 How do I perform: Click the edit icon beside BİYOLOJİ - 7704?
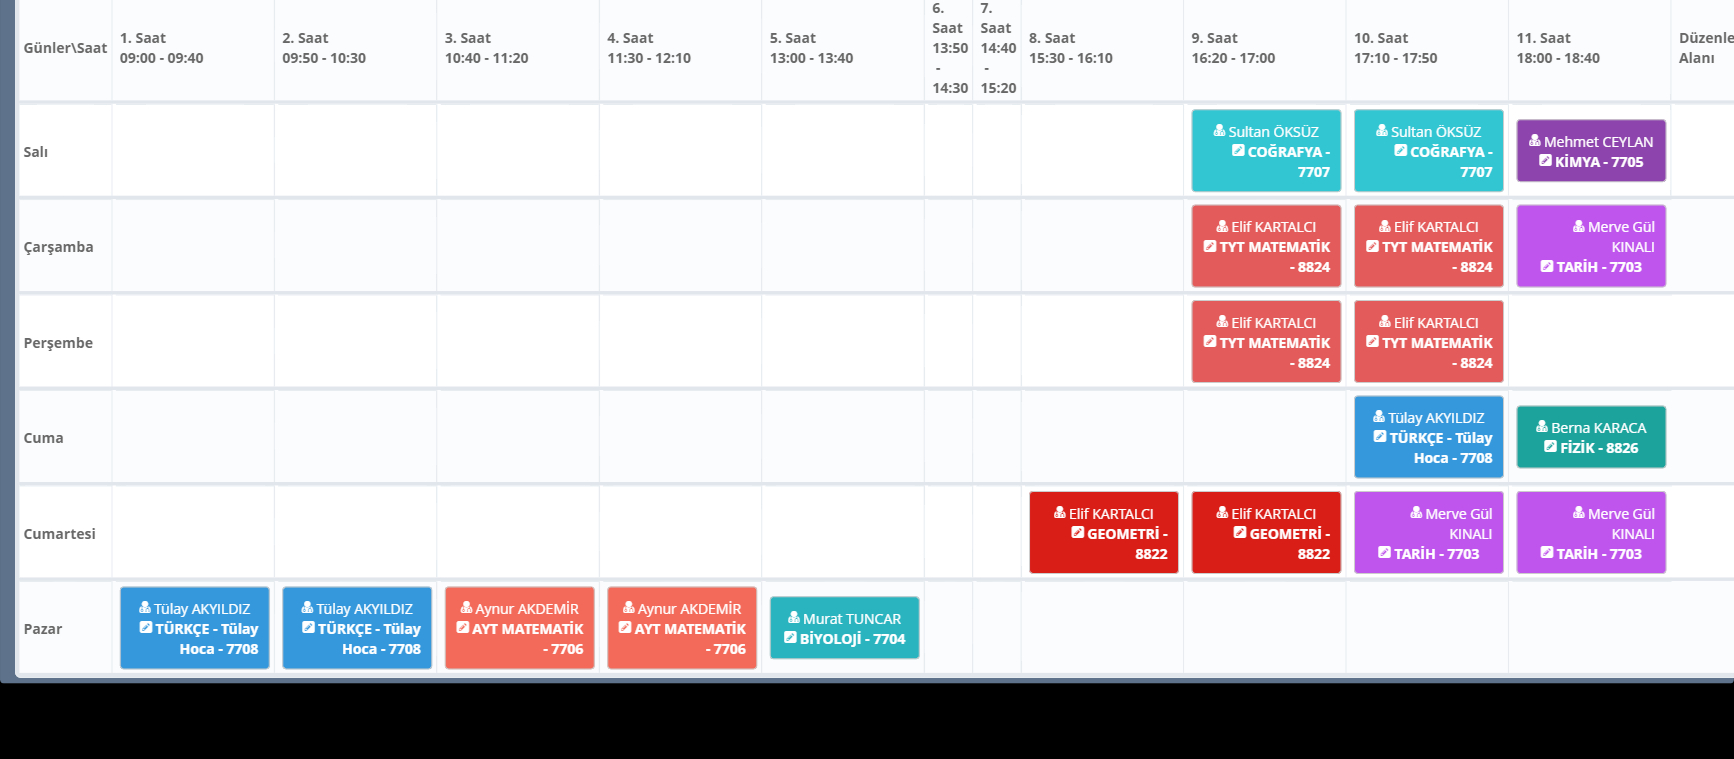pyautogui.click(x=790, y=638)
